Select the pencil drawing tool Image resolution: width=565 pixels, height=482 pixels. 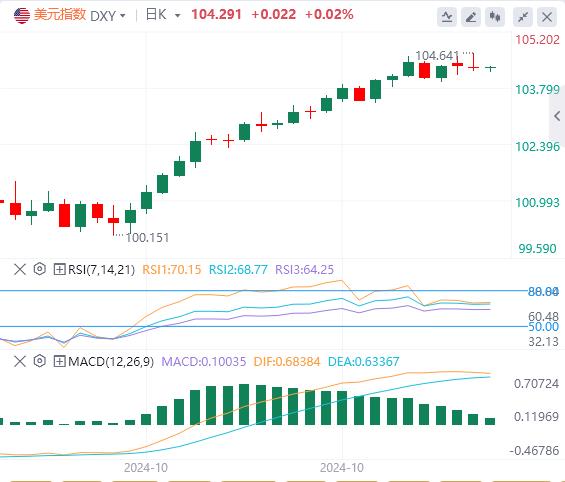471,17
